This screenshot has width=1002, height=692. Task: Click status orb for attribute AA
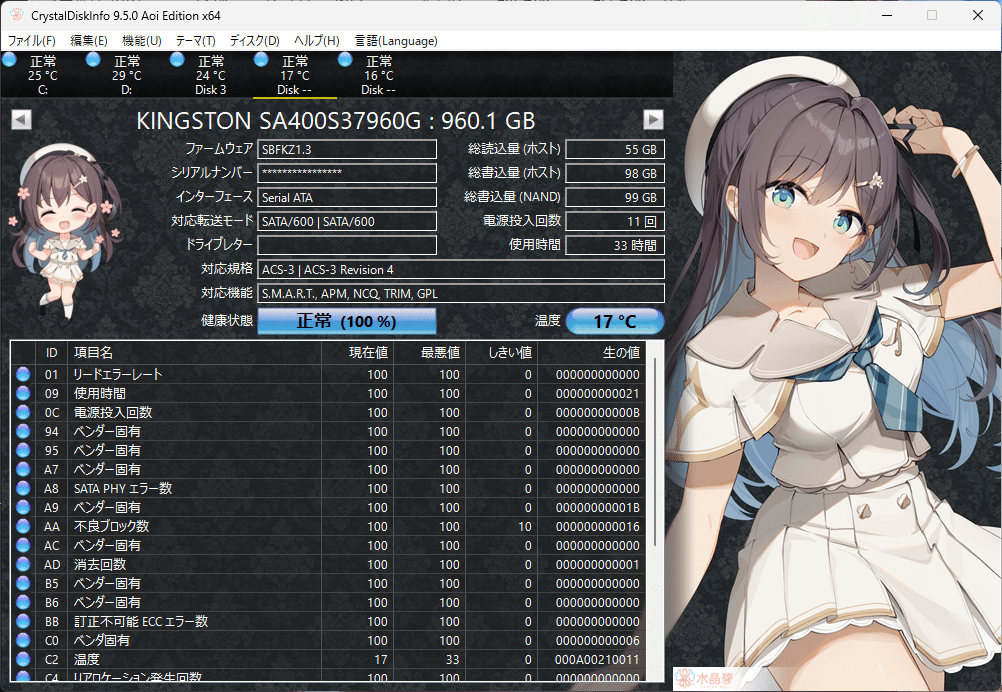23,527
